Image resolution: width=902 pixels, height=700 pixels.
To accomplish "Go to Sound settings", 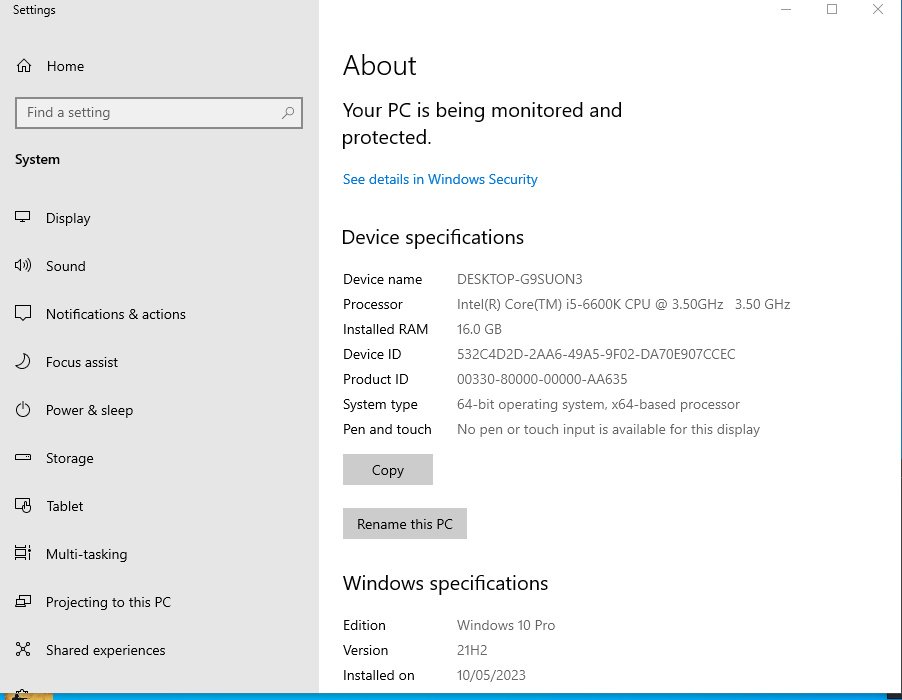I will [66, 266].
